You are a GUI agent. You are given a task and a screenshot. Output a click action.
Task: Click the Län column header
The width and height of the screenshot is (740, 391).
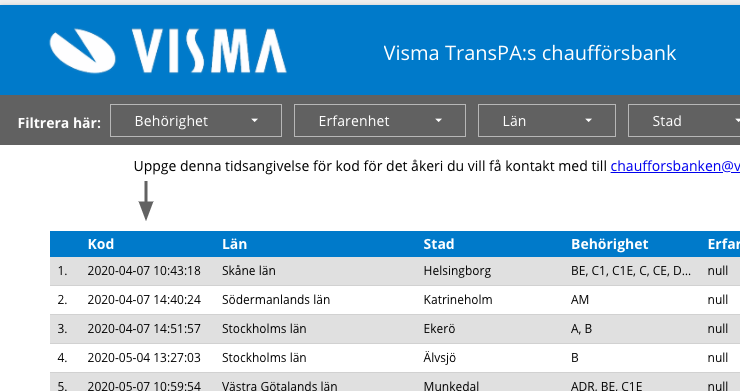(x=235, y=244)
